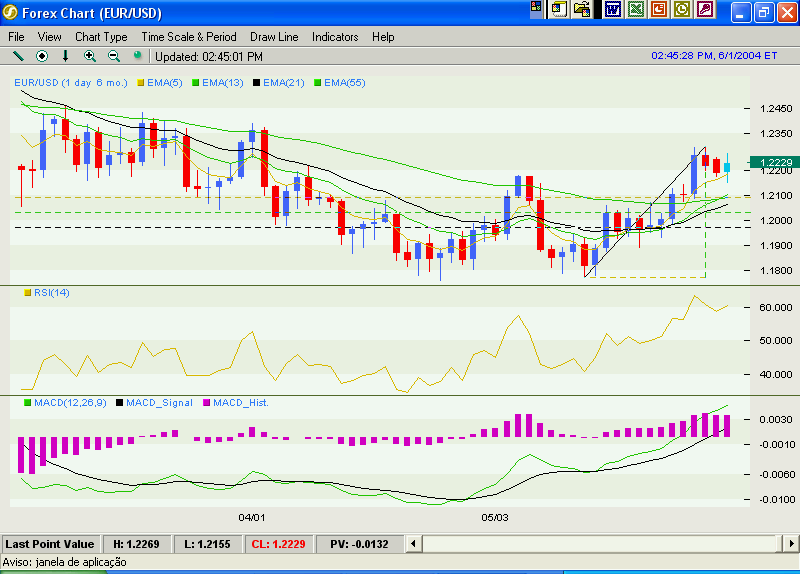Open the Time Scale & Period menu
This screenshot has width=800, height=574.
(x=189, y=37)
